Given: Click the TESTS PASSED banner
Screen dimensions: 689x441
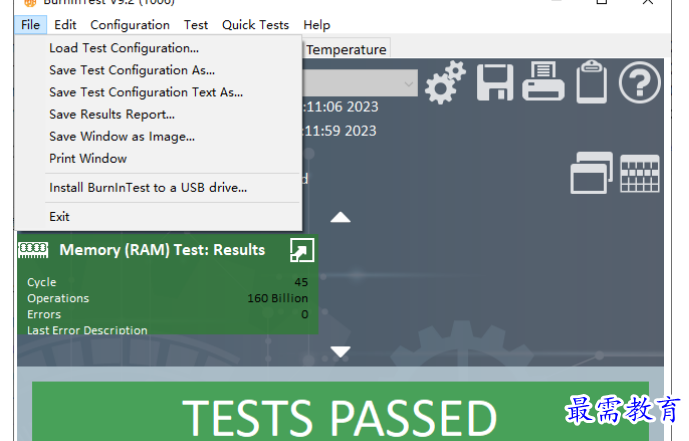Looking at the screenshot, I should (340, 412).
